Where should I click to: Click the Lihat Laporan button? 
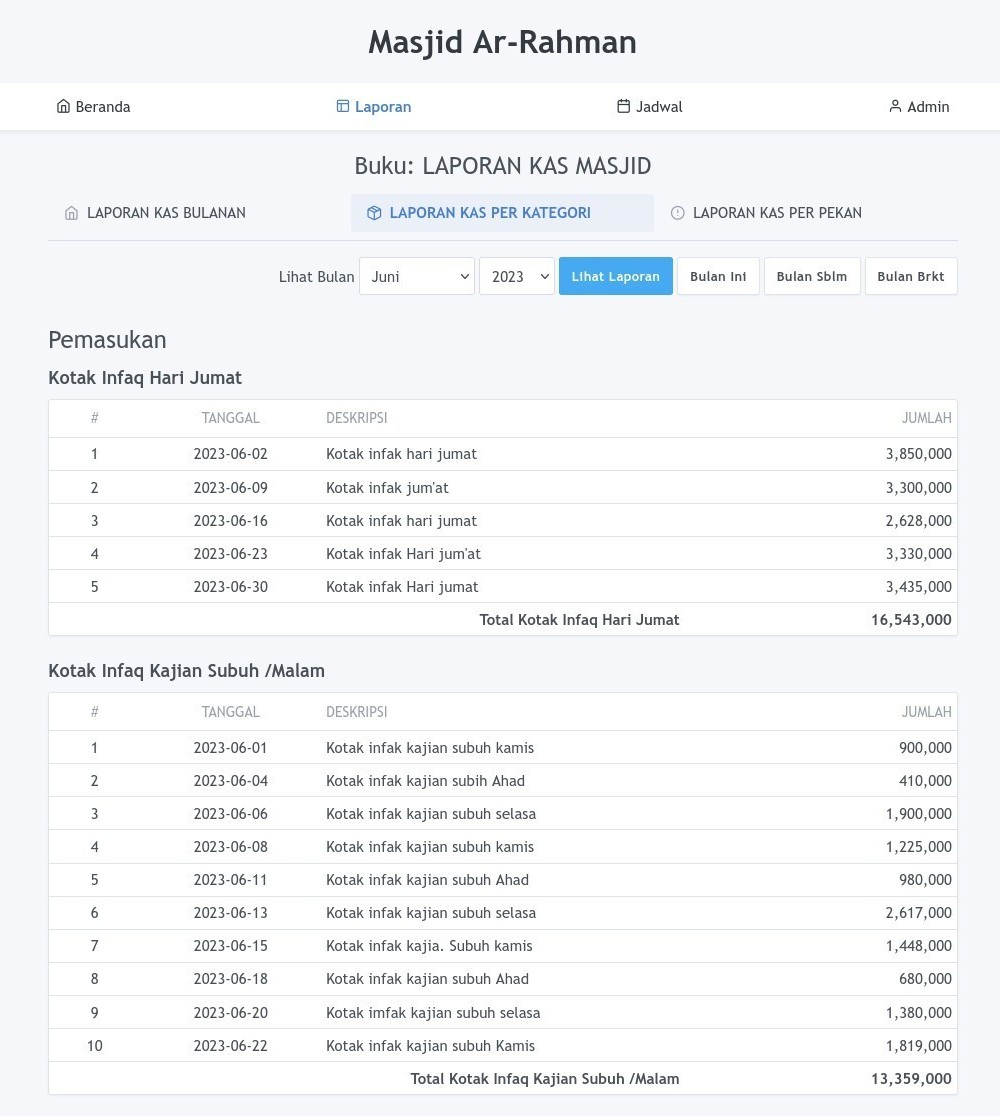[616, 276]
